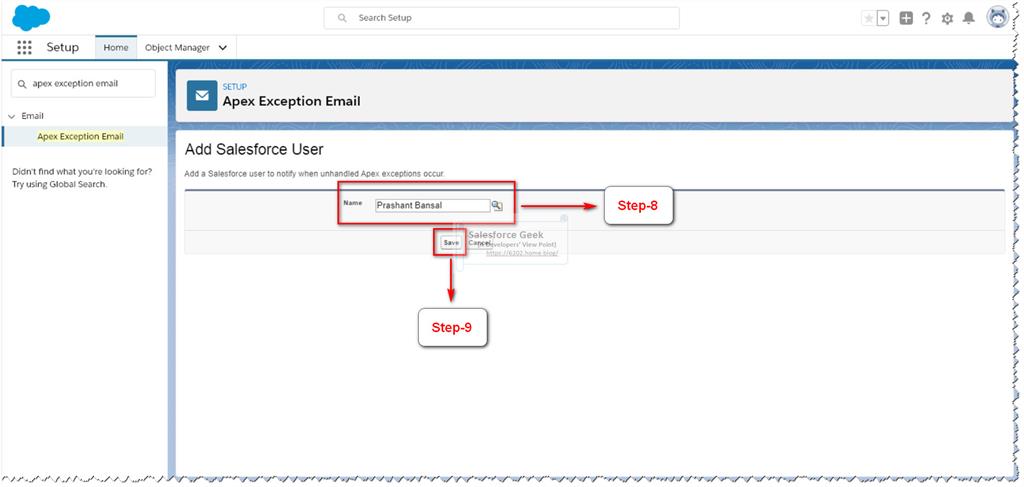This screenshot has height=487, width=1024.
Task: Click the Setup app name label
Action: click(x=63, y=48)
